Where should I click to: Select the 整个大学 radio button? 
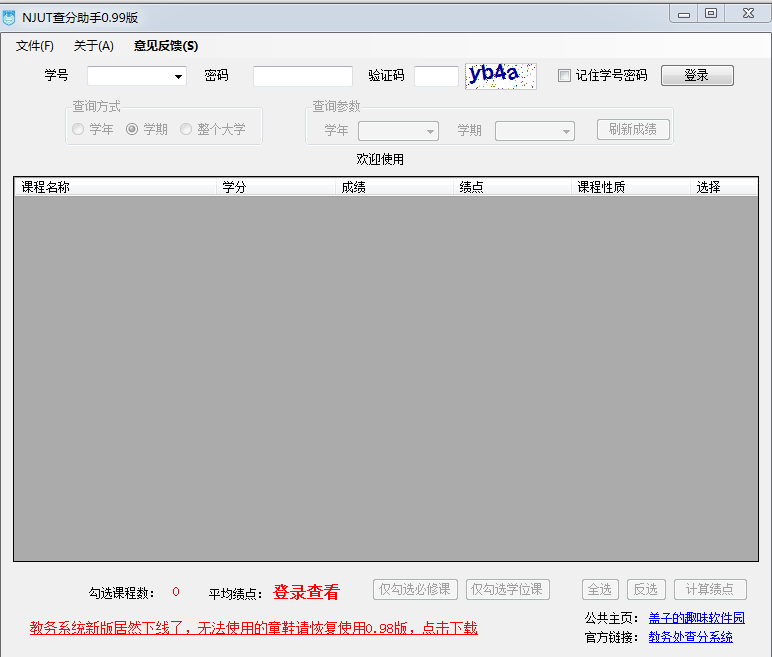tap(186, 129)
